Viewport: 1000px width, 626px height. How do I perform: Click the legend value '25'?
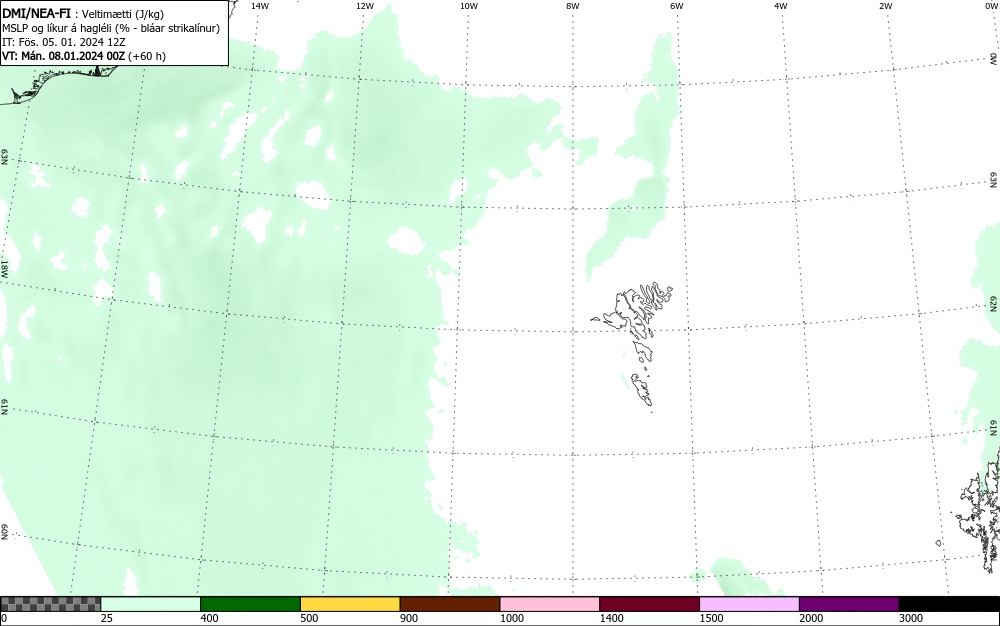[x=107, y=618]
